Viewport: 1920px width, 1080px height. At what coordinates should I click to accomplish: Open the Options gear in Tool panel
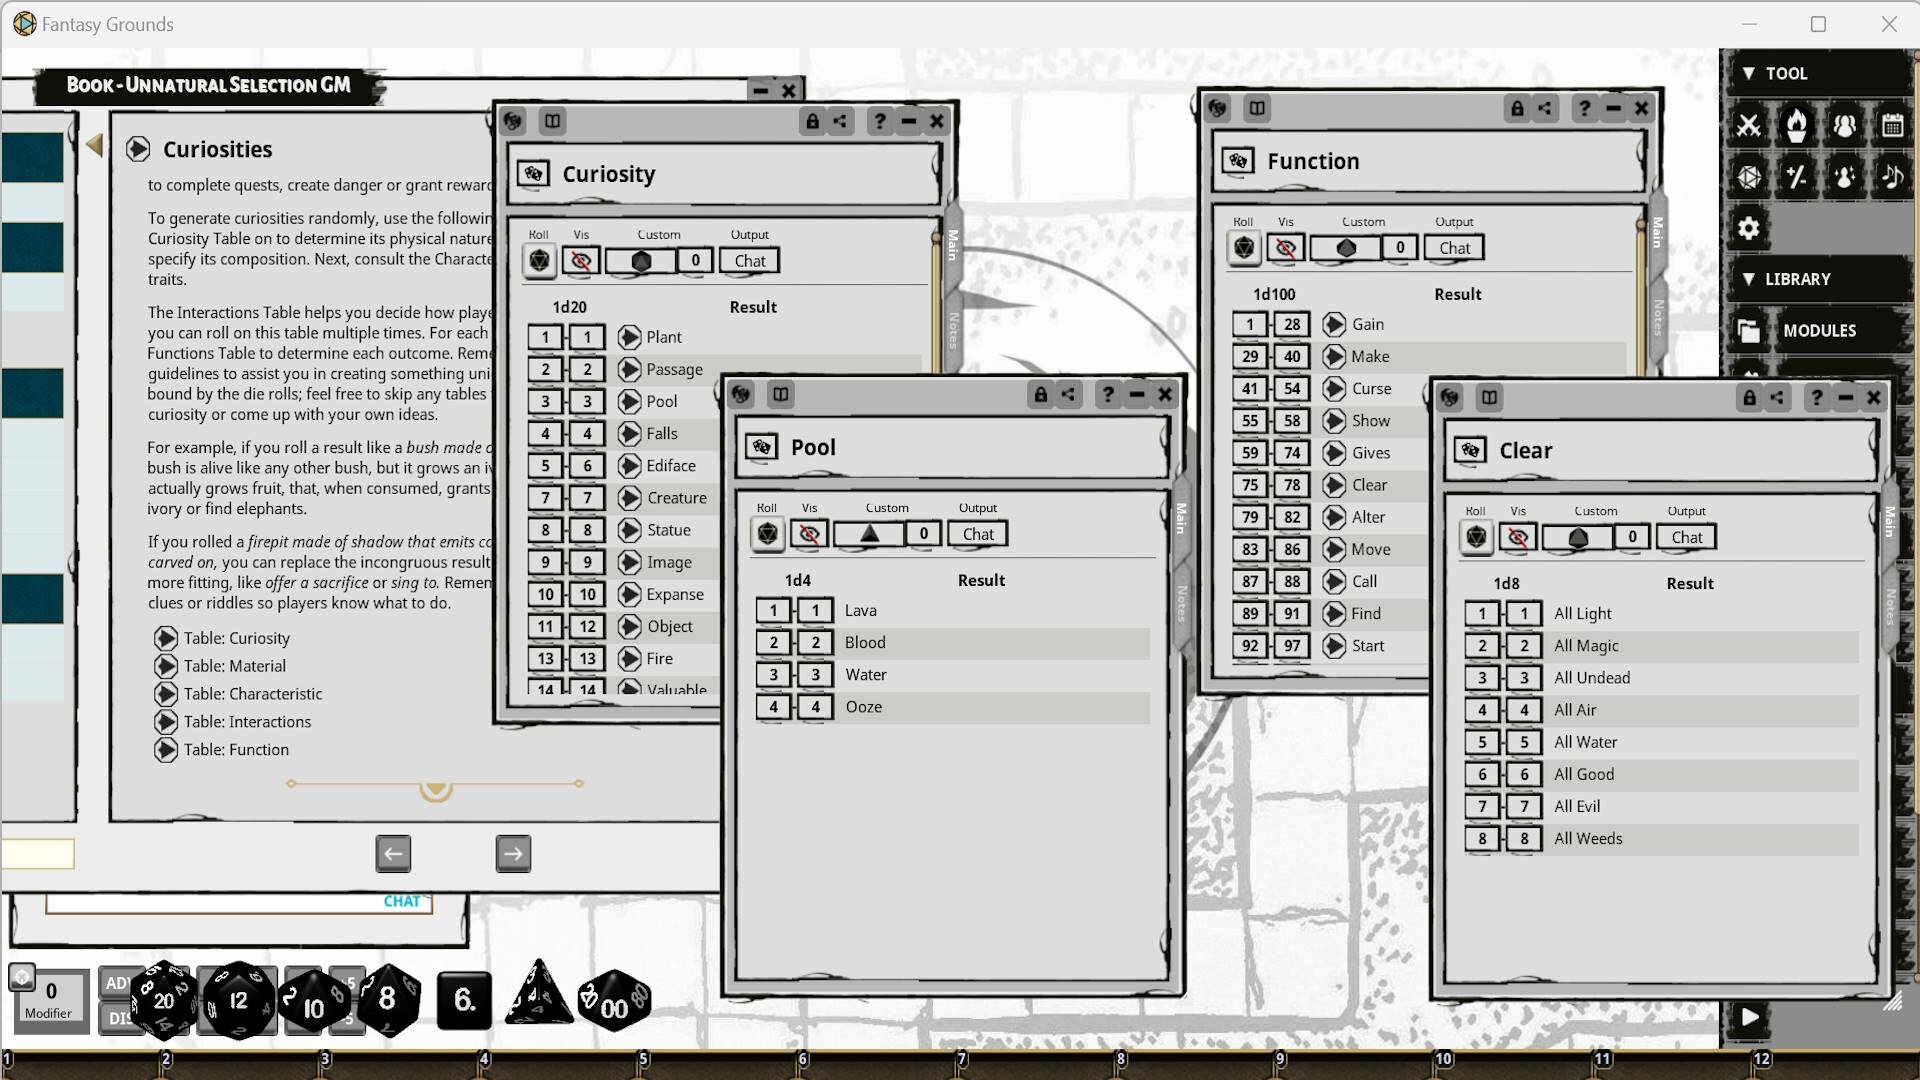pyautogui.click(x=1748, y=228)
